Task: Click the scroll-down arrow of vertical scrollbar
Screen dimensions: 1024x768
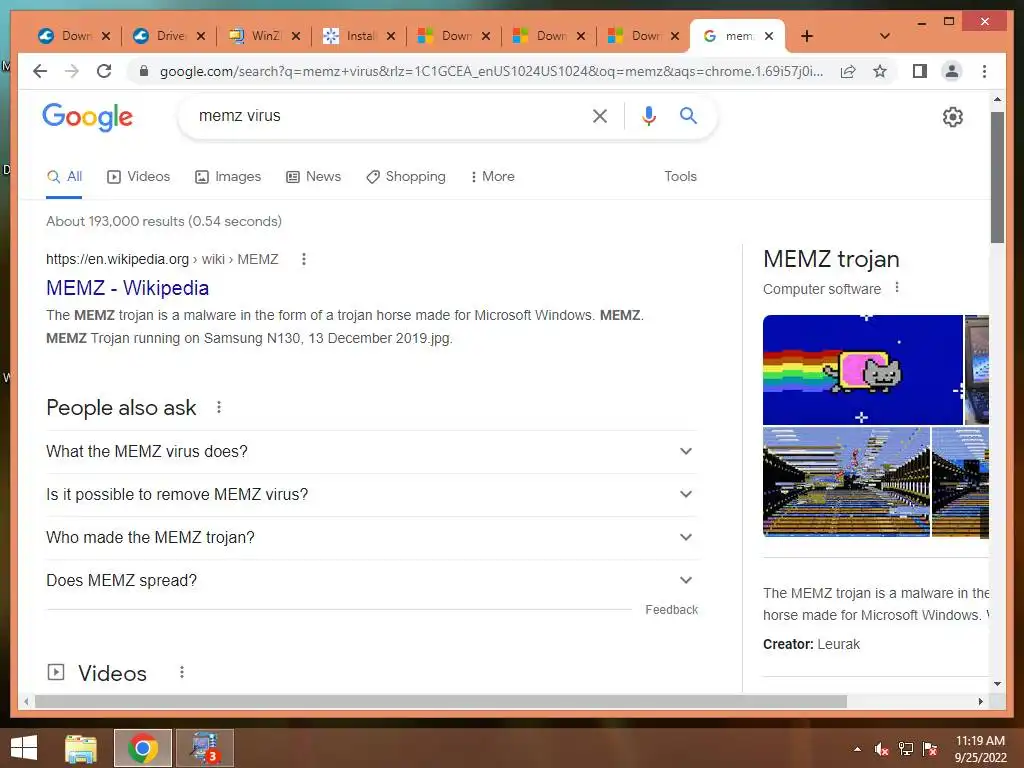Action: pos(997,684)
